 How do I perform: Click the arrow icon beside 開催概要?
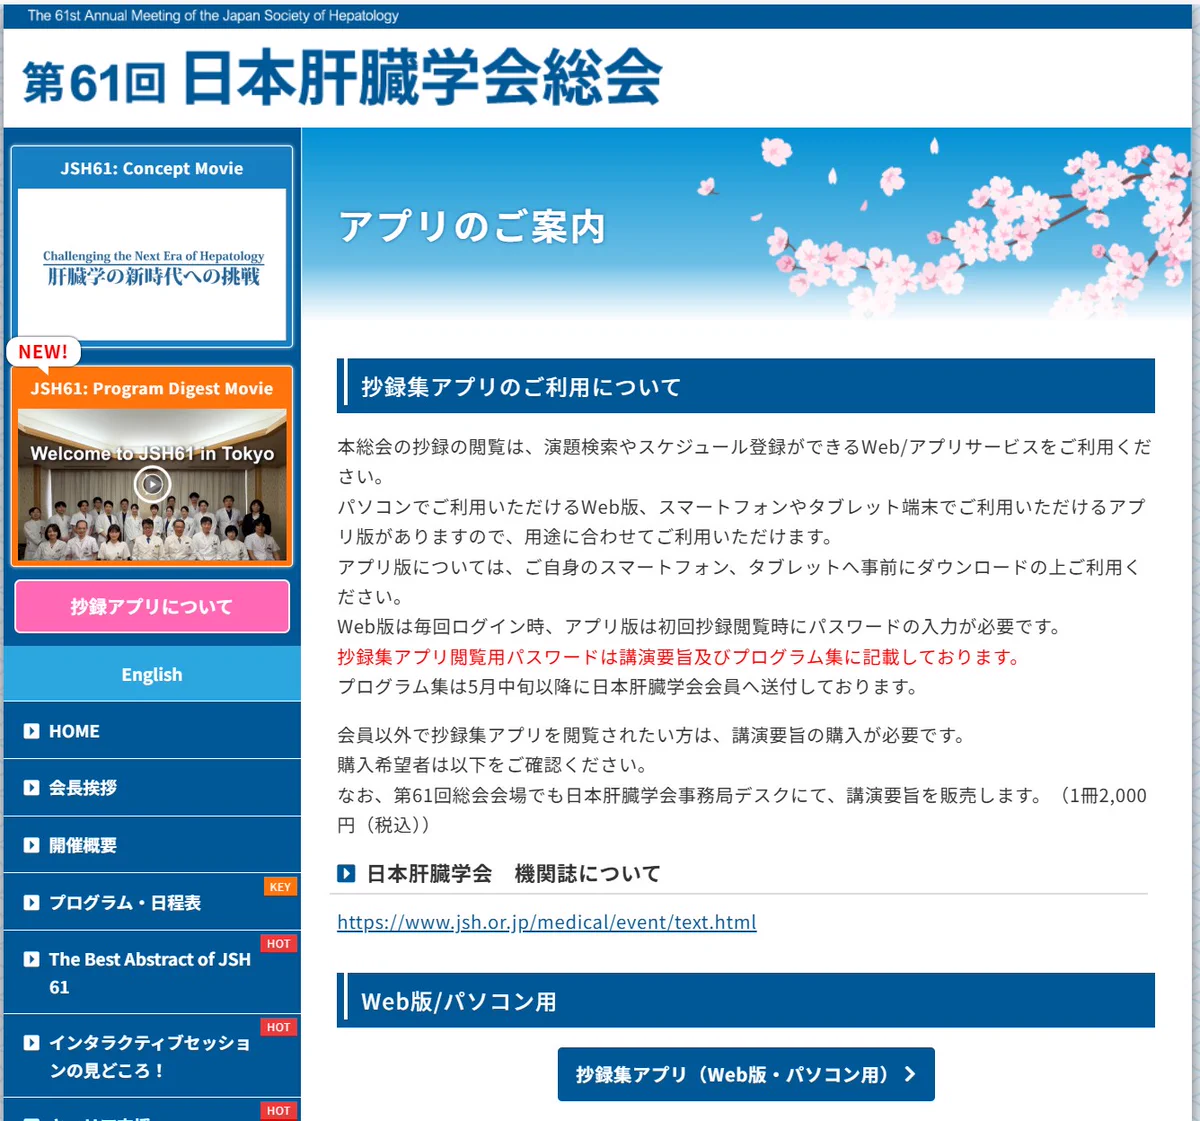32,845
